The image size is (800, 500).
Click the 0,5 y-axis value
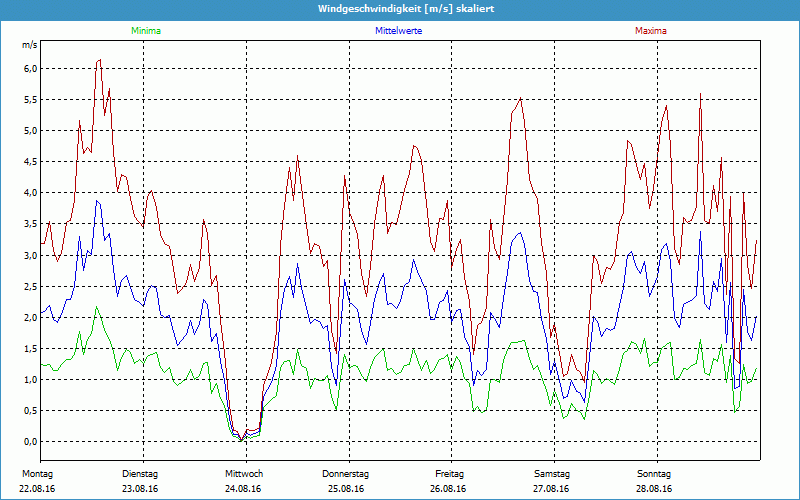click(x=31, y=411)
